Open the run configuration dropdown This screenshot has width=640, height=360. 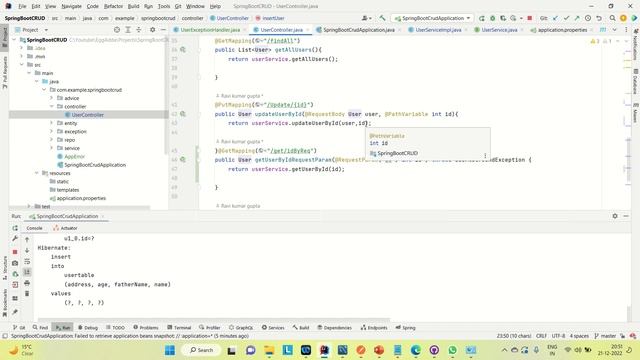pos(433,18)
